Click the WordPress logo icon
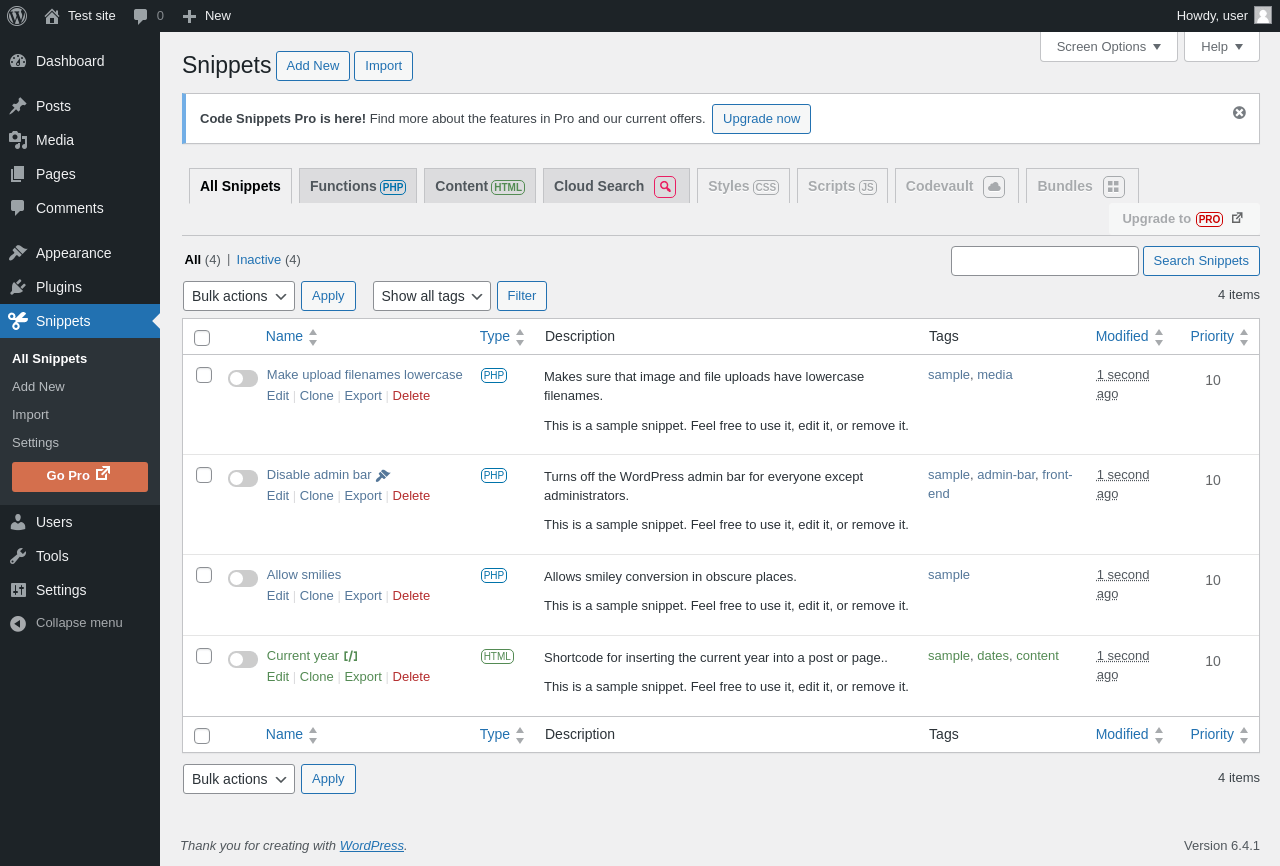 click(17, 16)
